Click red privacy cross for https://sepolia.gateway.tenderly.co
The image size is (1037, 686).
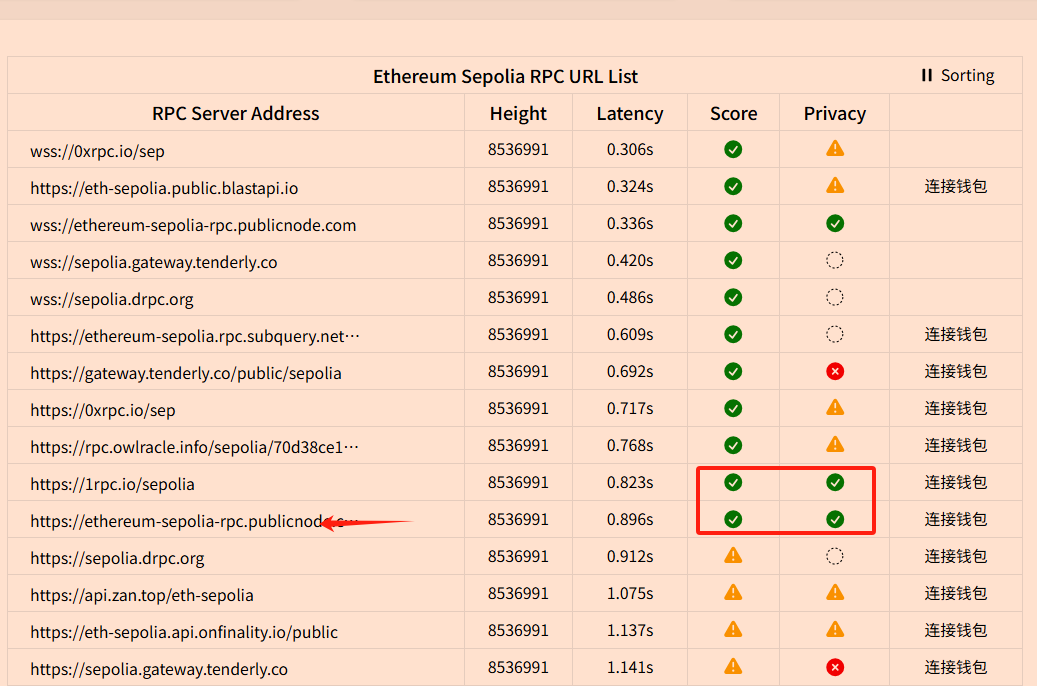(835, 668)
